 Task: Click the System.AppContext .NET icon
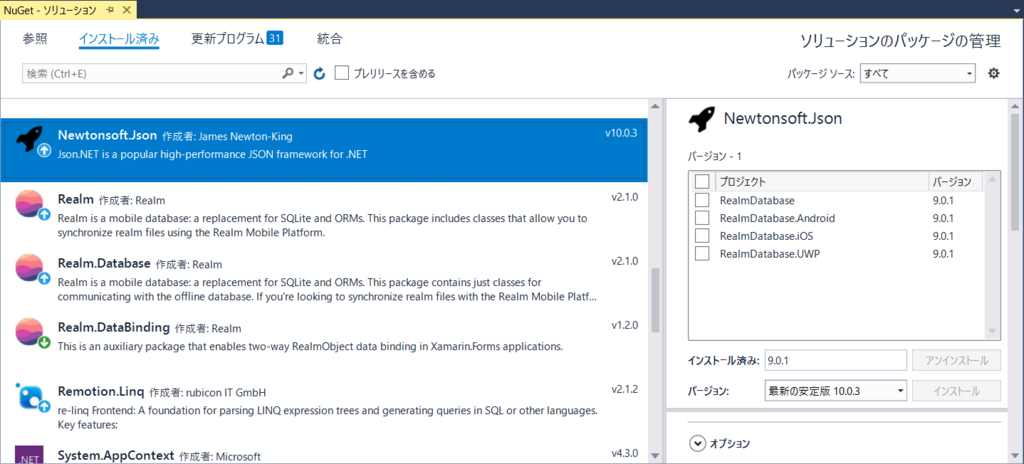(x=29, y=455)
